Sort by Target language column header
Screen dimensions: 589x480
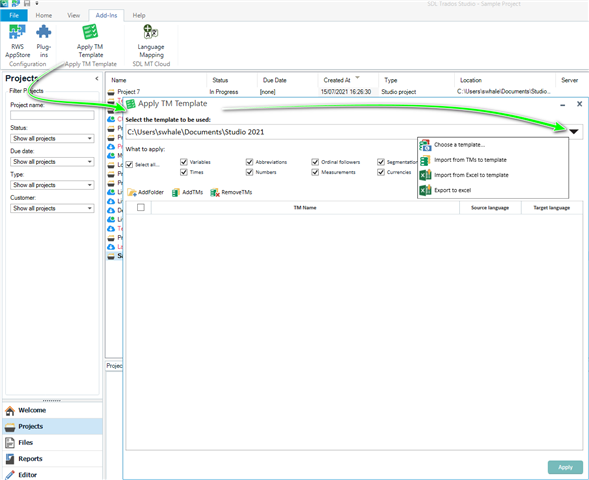pyautogui.click(x=552, y=208)
